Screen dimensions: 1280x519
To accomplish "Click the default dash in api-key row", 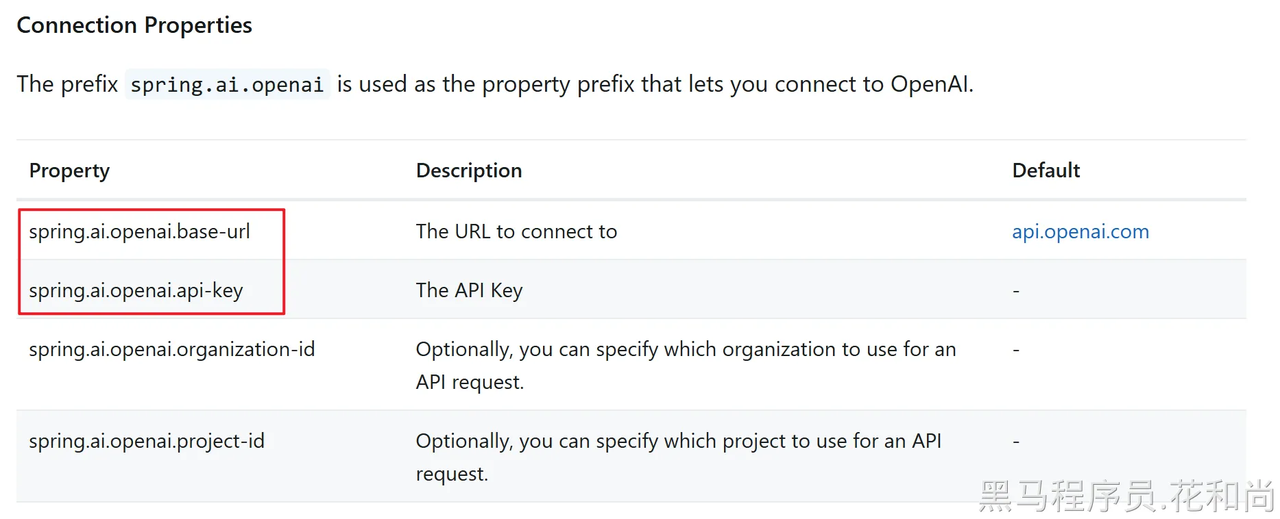I will point(1016,290).
